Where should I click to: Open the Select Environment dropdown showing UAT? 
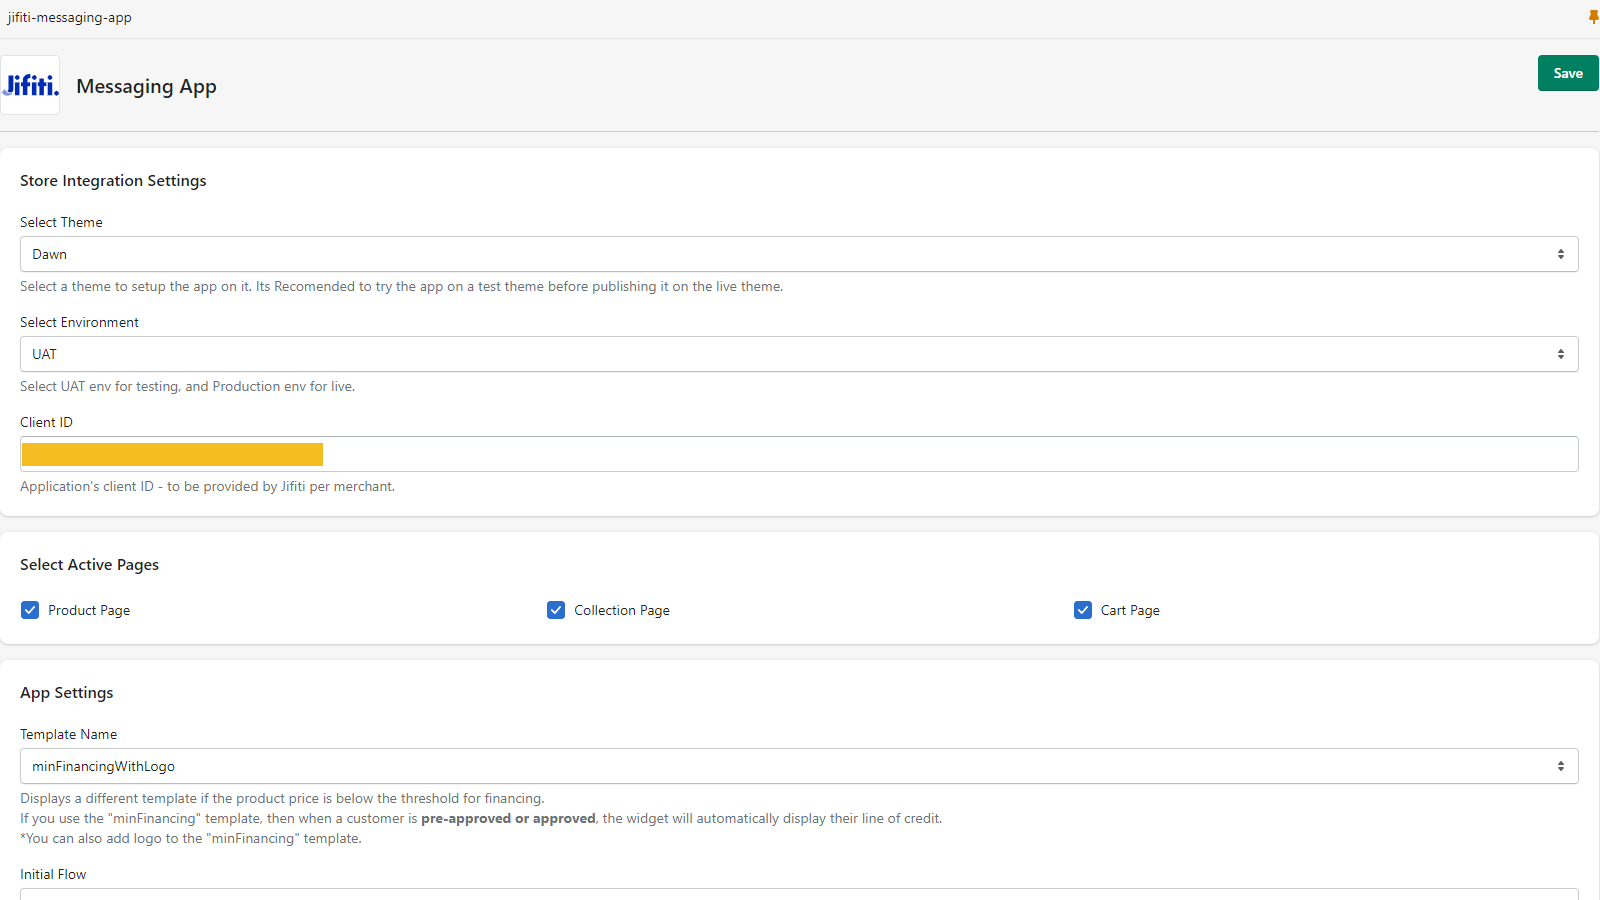tap(799, 354)
